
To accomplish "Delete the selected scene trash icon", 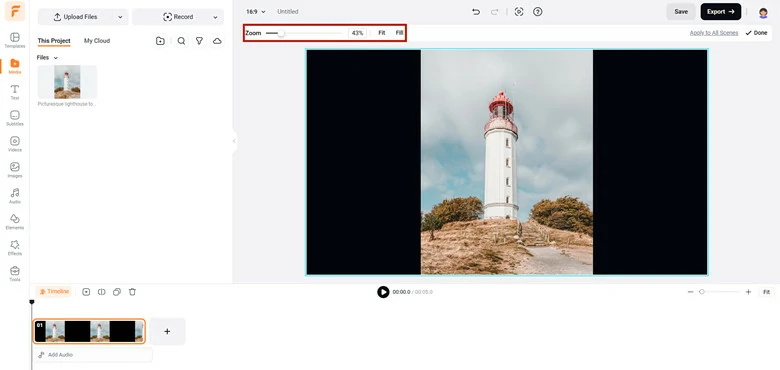I will pos(132,292).
